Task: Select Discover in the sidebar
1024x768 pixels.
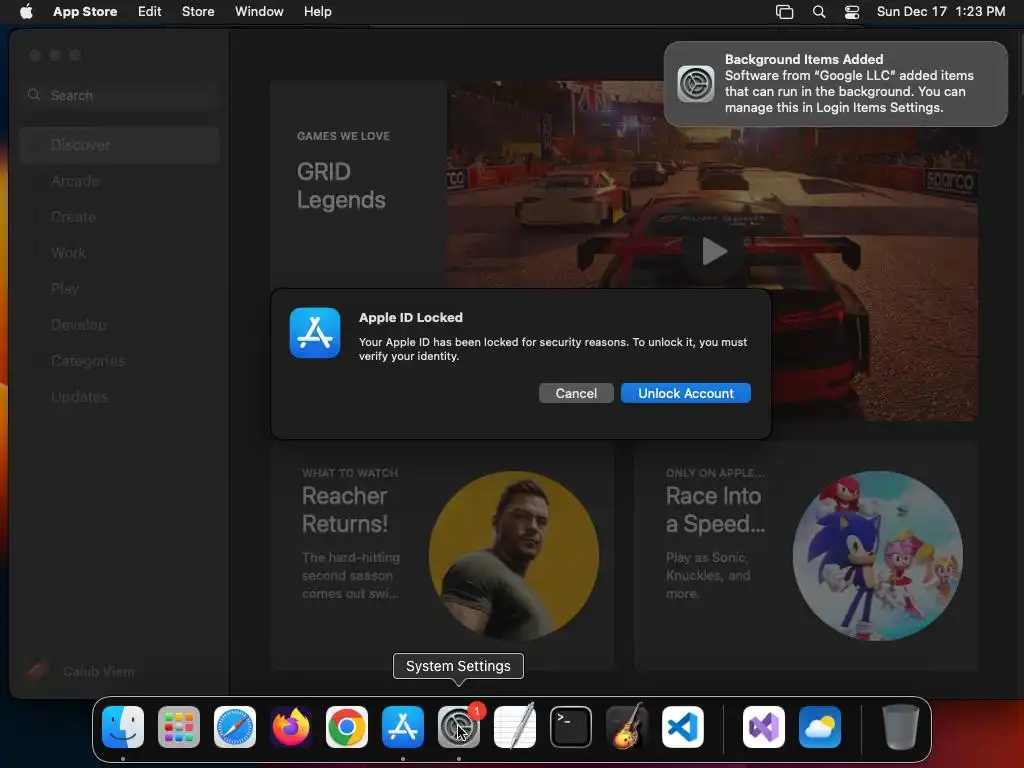Action: coord(120,145)
